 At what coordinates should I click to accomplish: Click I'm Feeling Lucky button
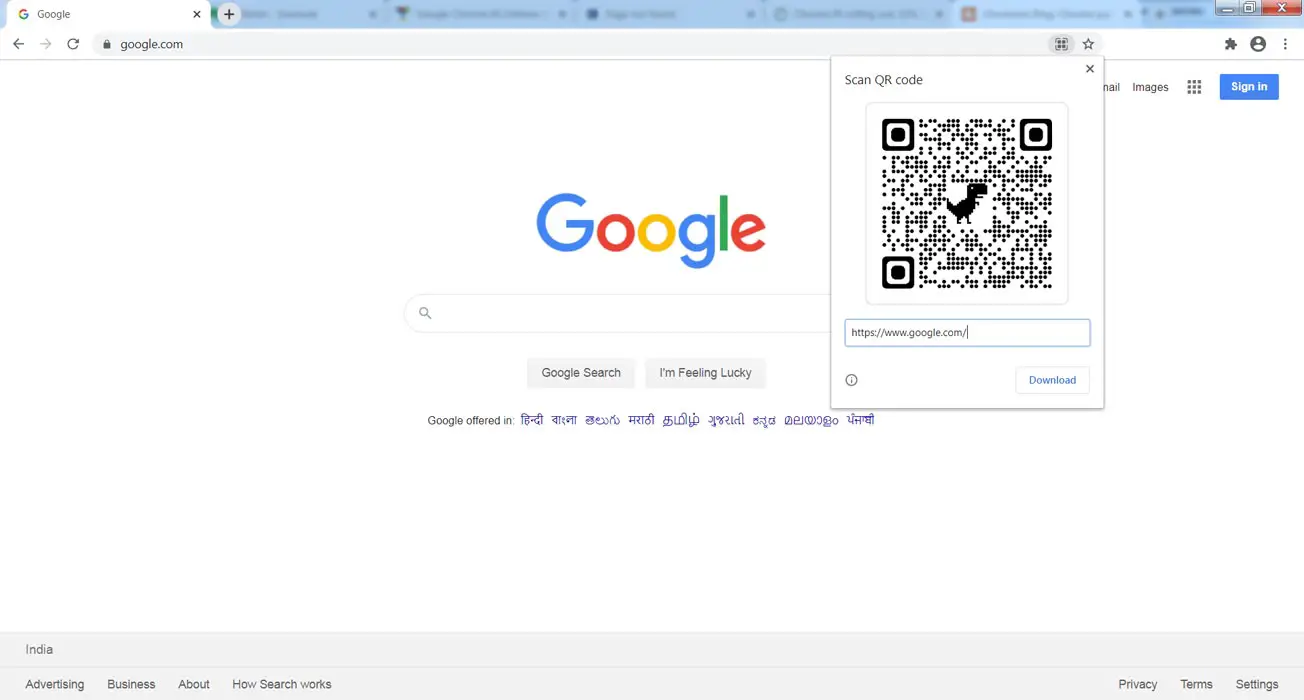(705, 373)
